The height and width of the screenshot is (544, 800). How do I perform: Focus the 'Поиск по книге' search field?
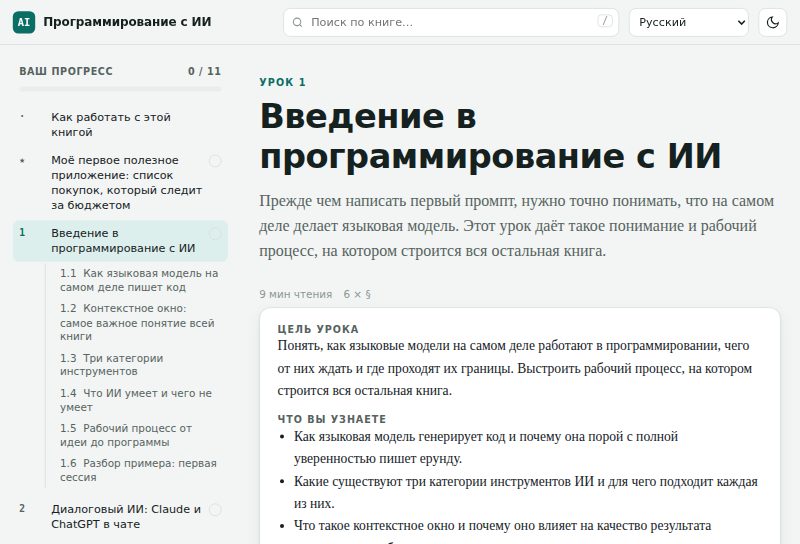coord(451,22)
